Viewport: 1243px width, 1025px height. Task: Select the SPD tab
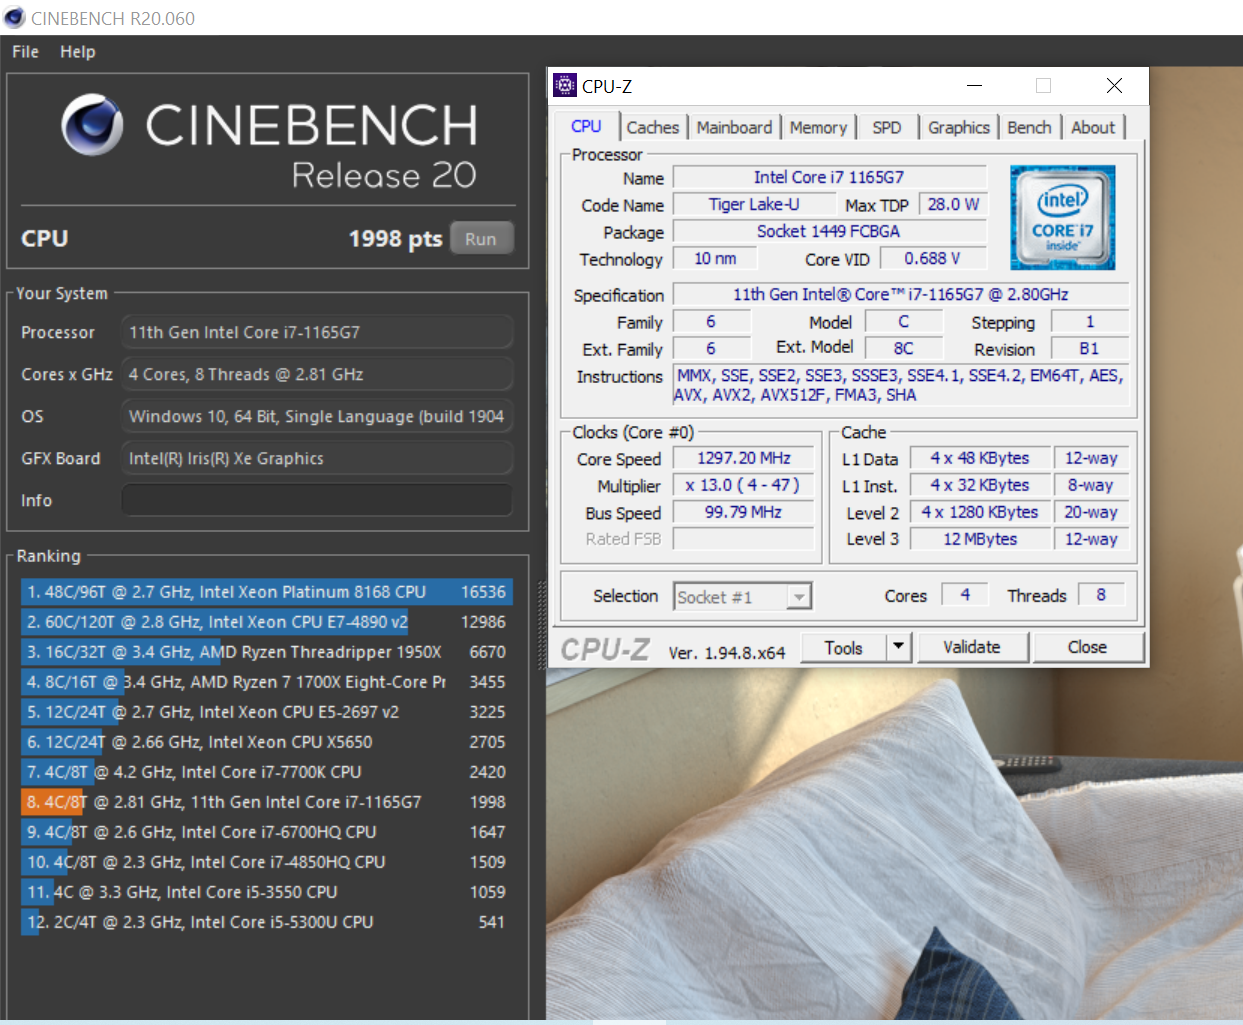[886, 127]
